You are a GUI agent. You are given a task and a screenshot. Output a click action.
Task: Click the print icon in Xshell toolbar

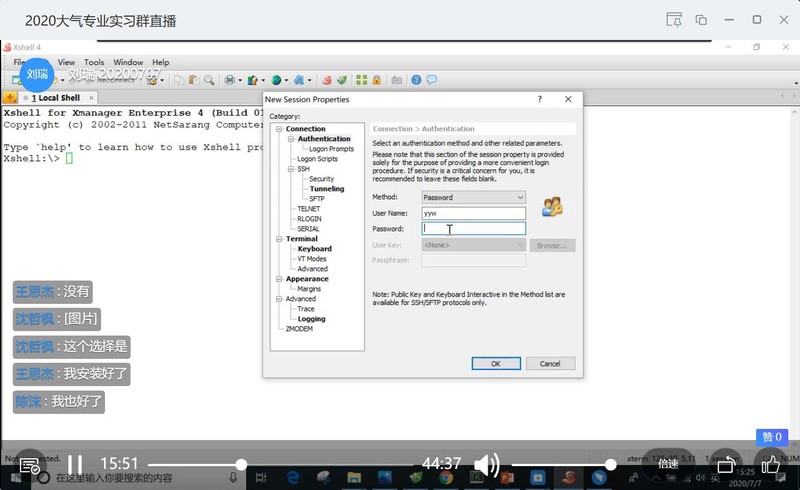[x=230, y=80]
